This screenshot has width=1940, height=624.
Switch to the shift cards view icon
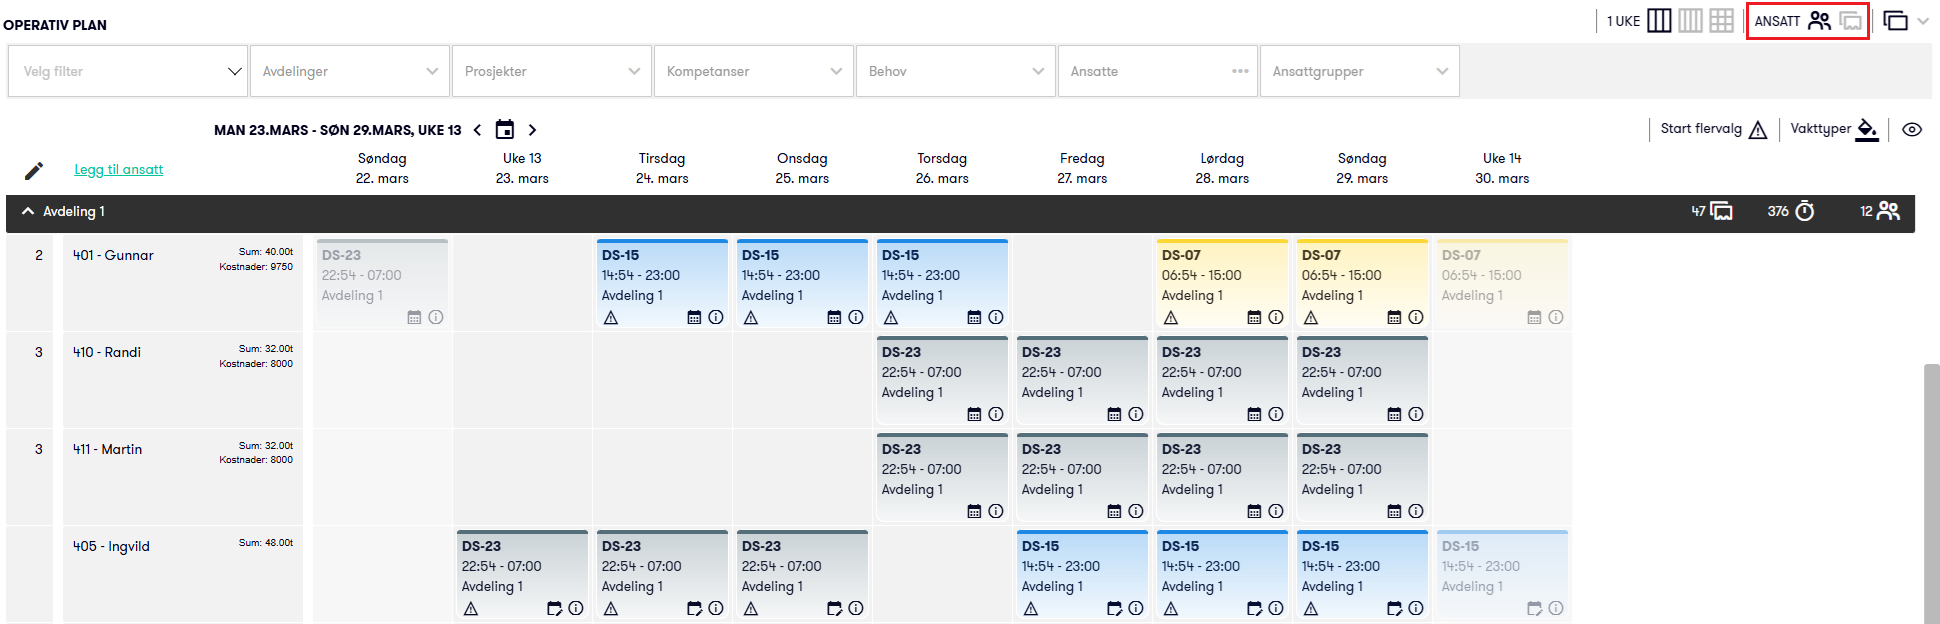(x=1851, y=20)
